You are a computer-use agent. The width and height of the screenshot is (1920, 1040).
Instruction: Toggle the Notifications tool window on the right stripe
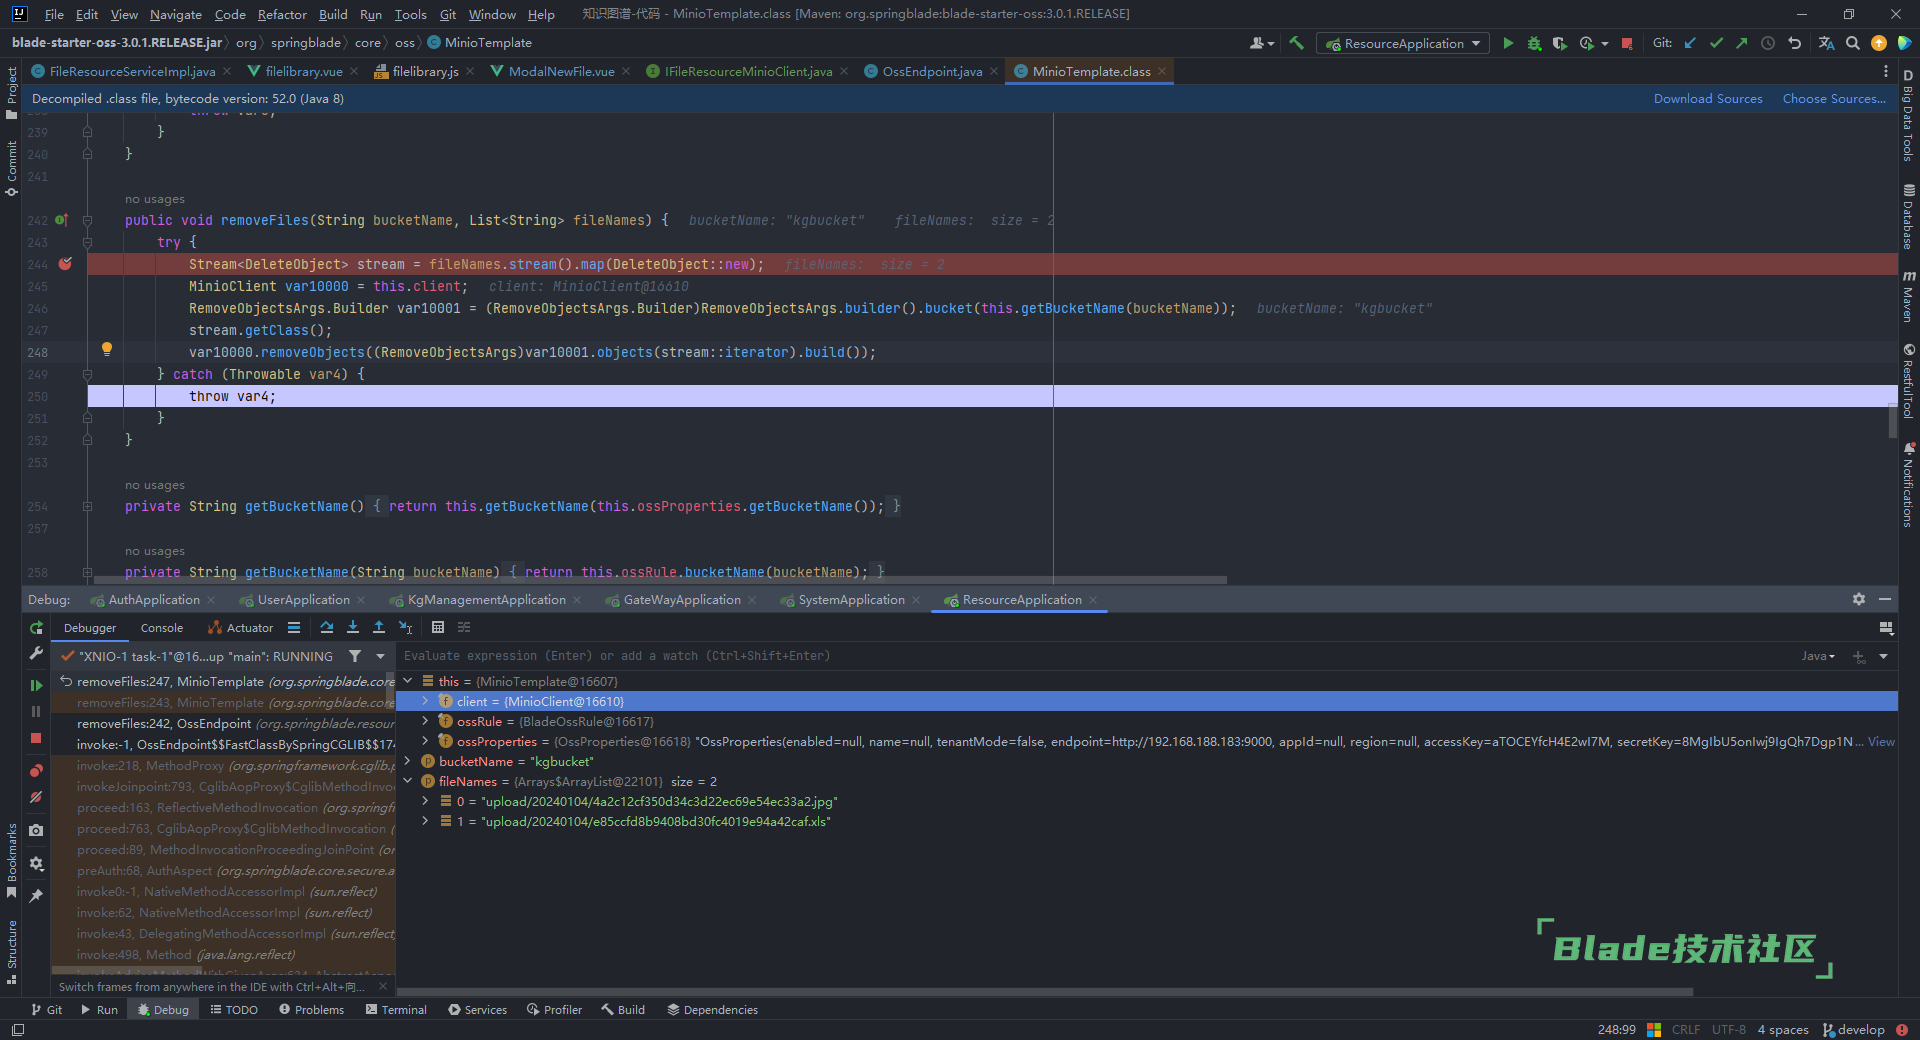[1908, 485]
